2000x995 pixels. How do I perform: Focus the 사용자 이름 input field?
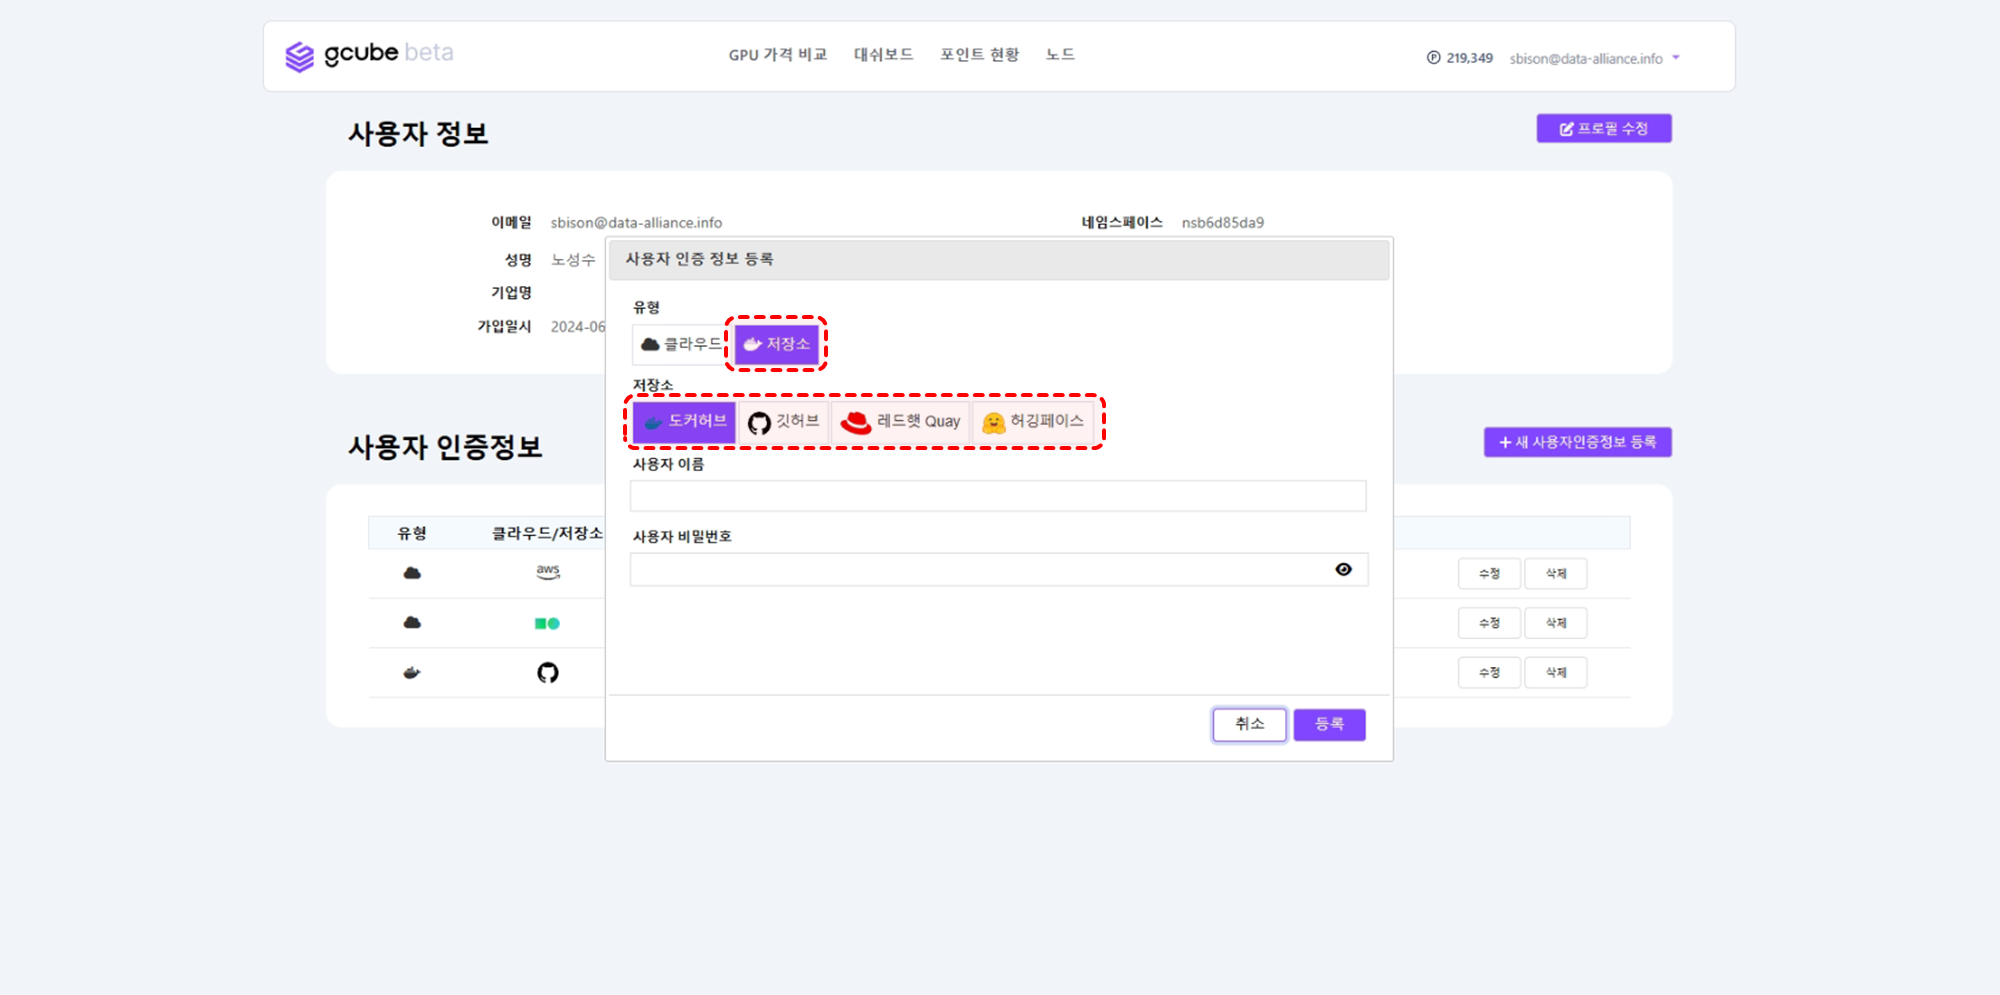coord(998,496)
